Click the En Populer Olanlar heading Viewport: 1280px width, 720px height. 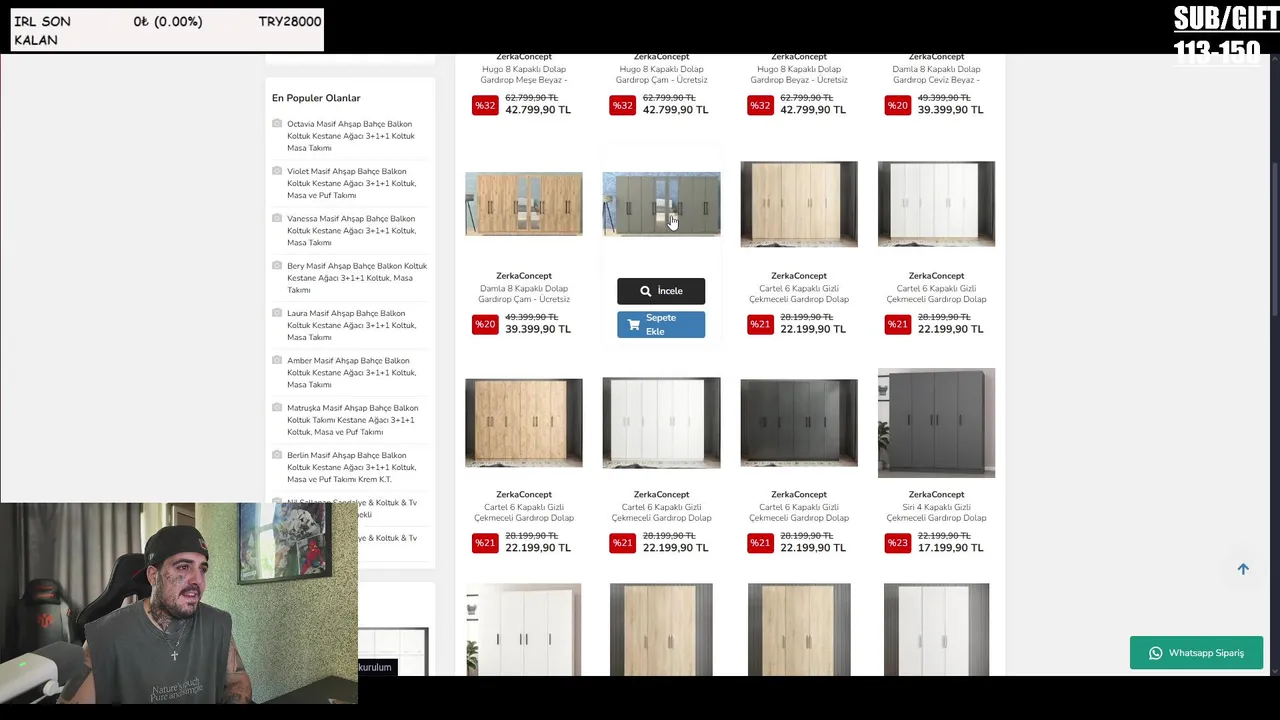(316, 98)
